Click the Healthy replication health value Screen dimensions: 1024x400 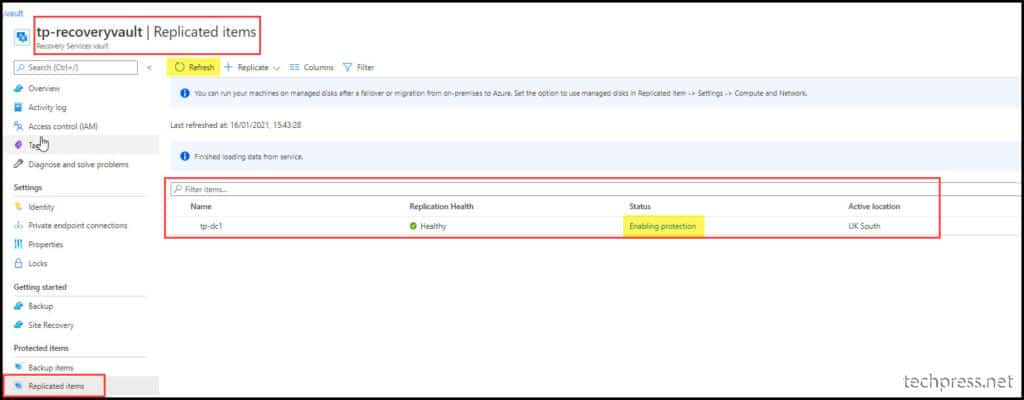434,226
